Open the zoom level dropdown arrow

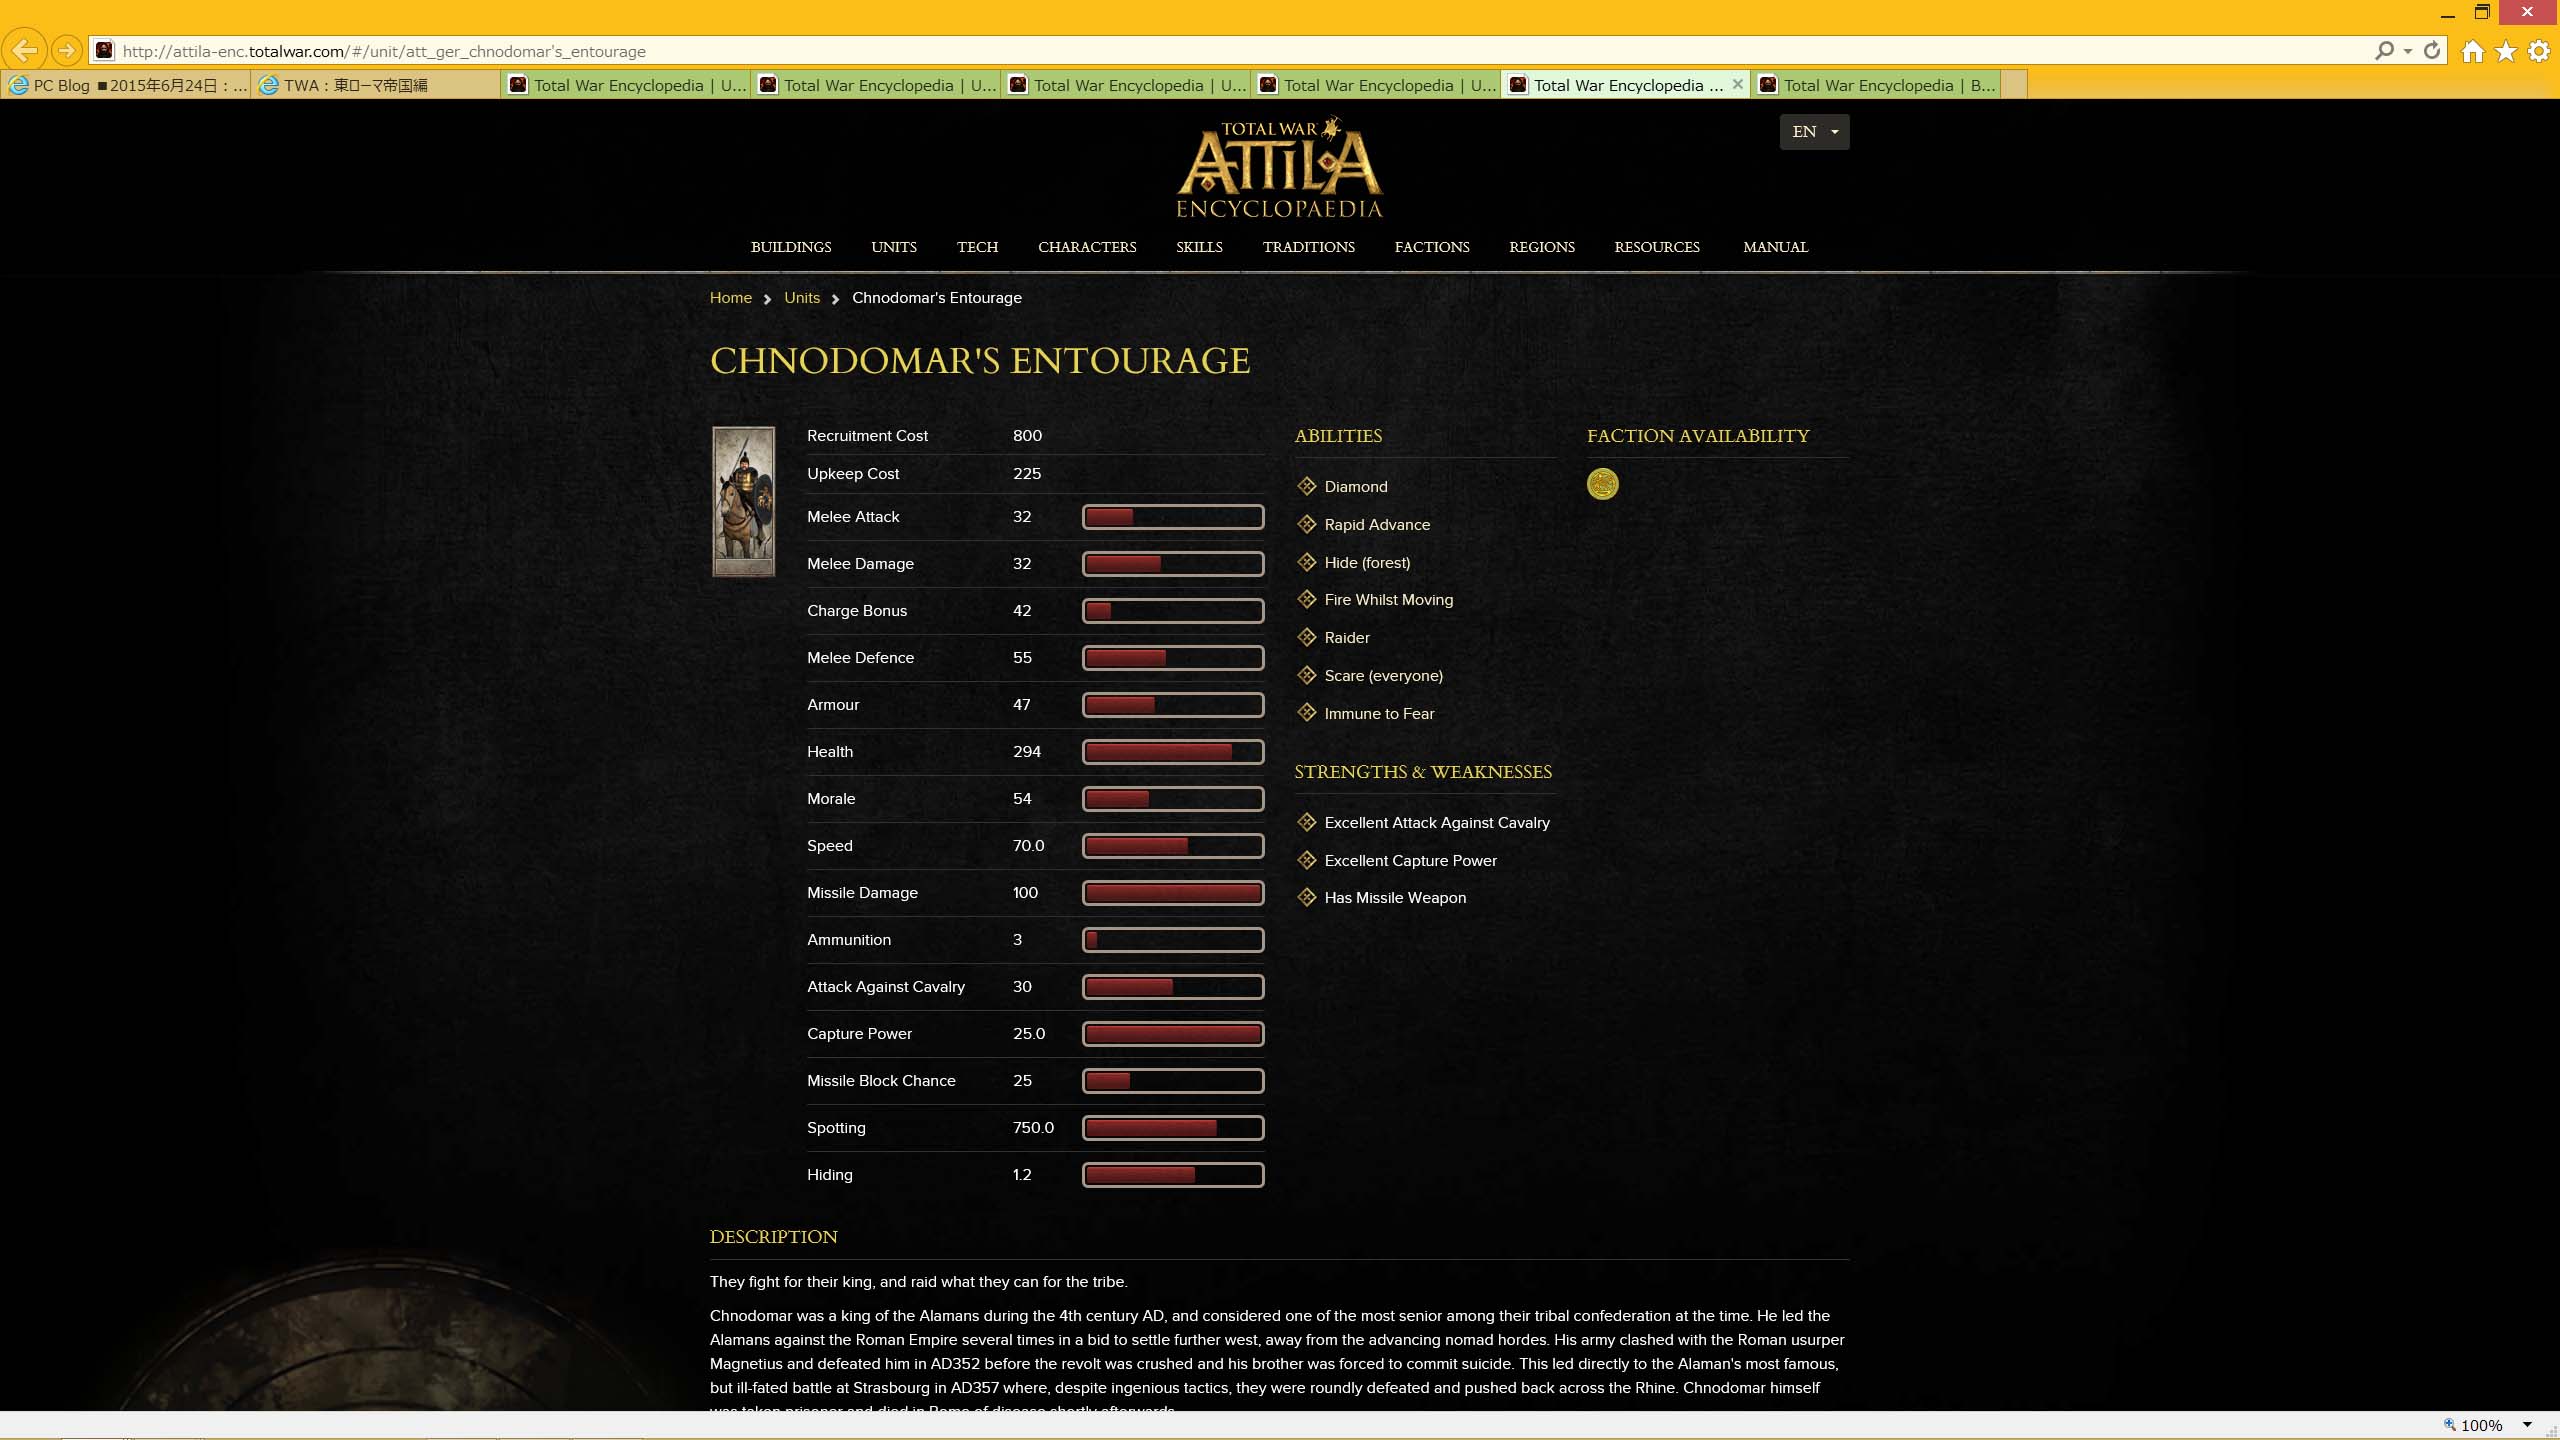tap(2527, 1425)
